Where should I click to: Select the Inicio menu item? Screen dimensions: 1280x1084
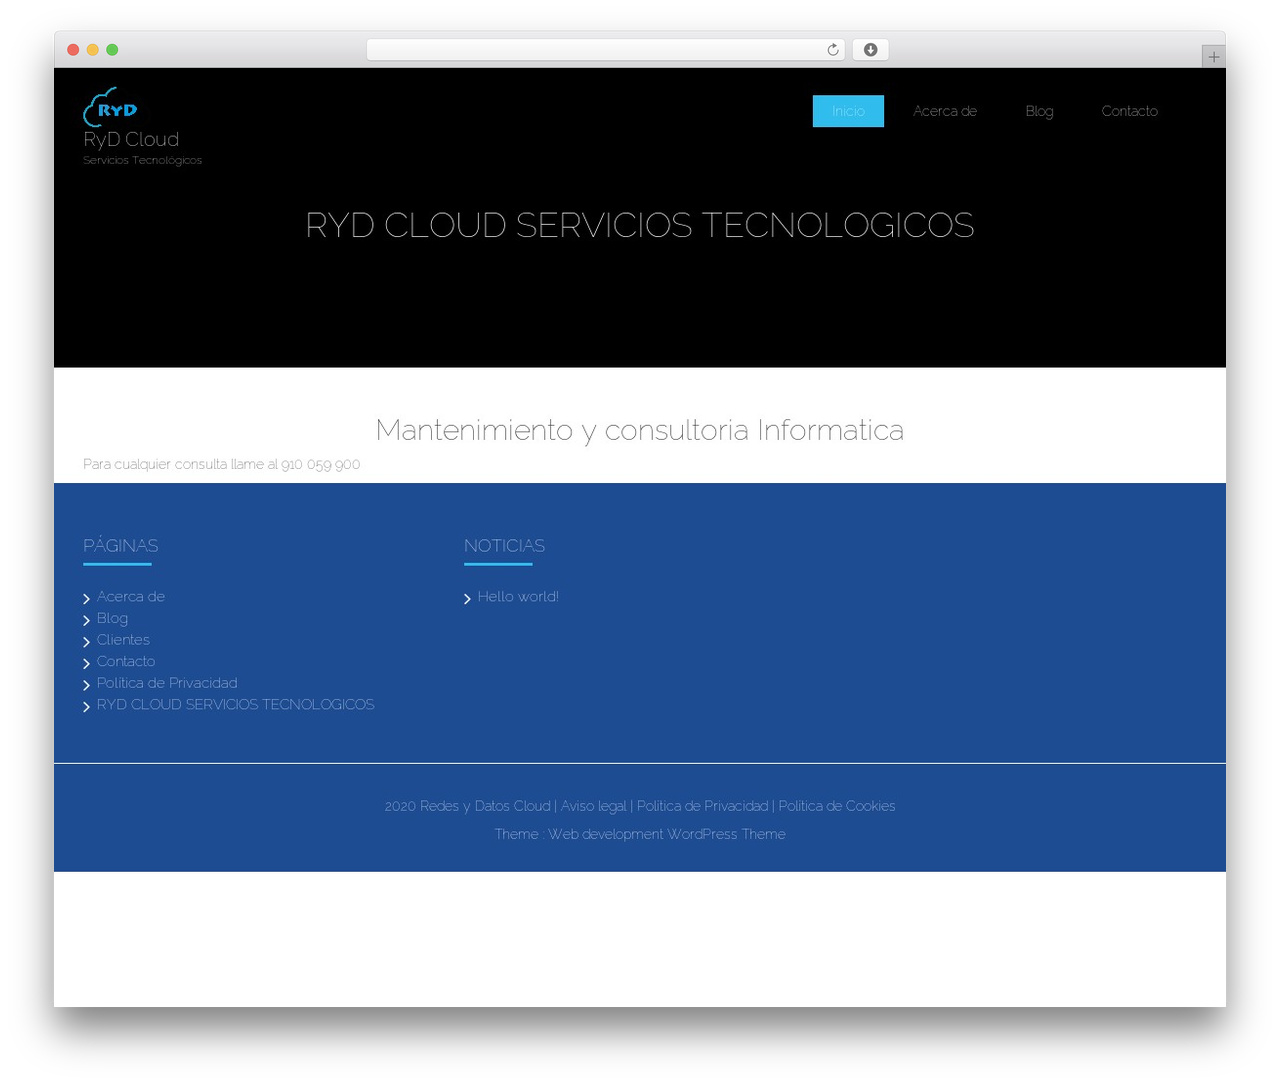(848, 111)
